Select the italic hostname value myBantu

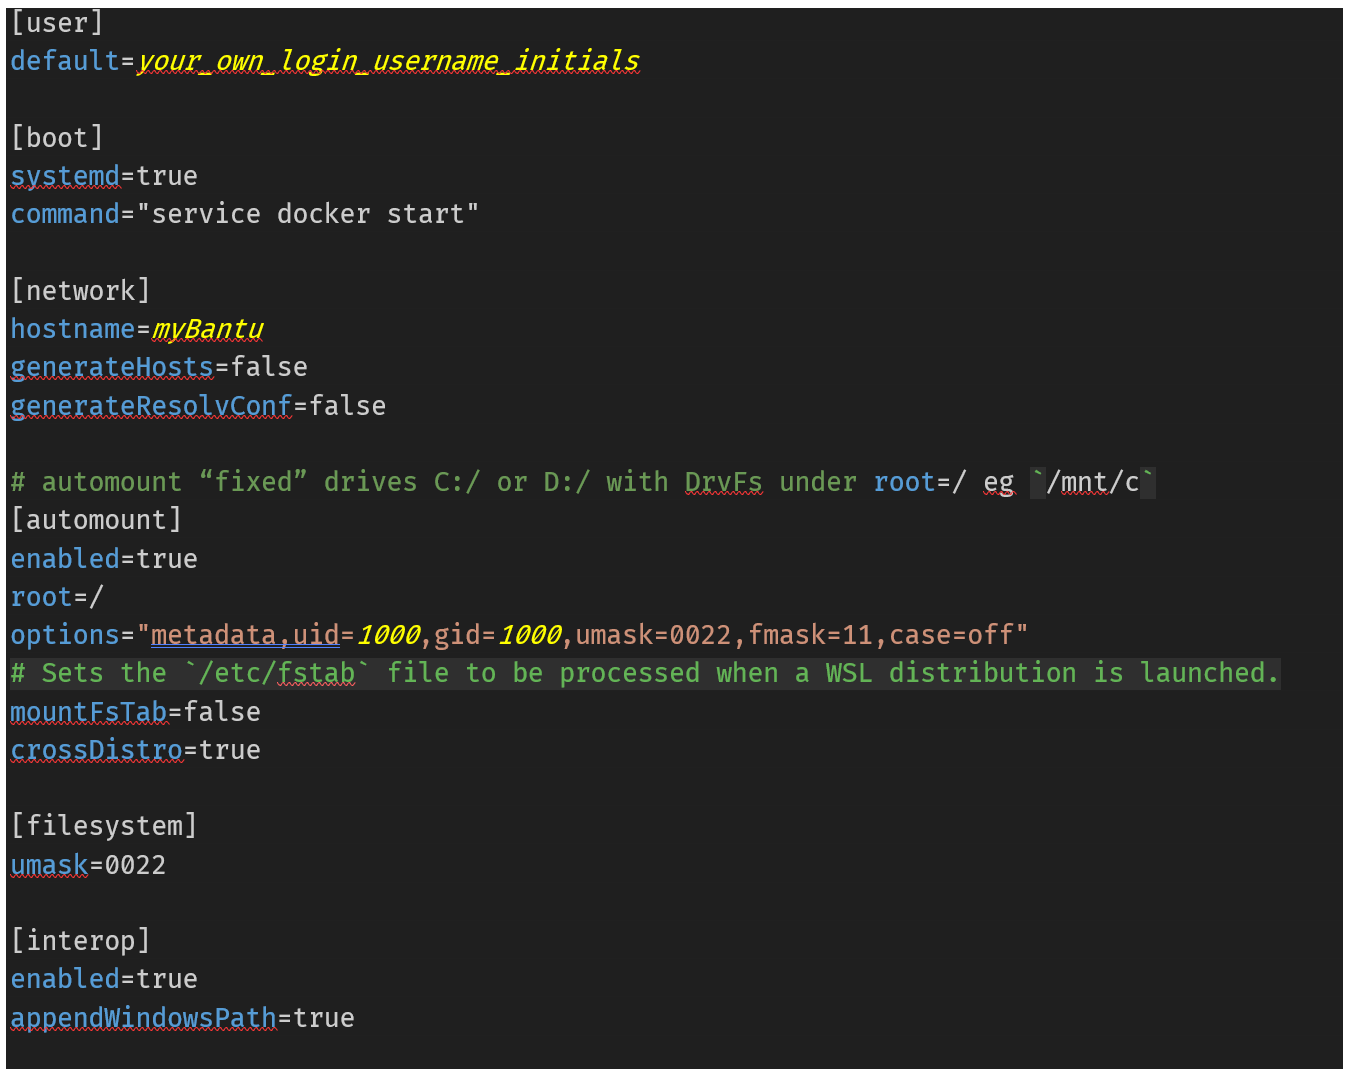[x=207, y=328]
